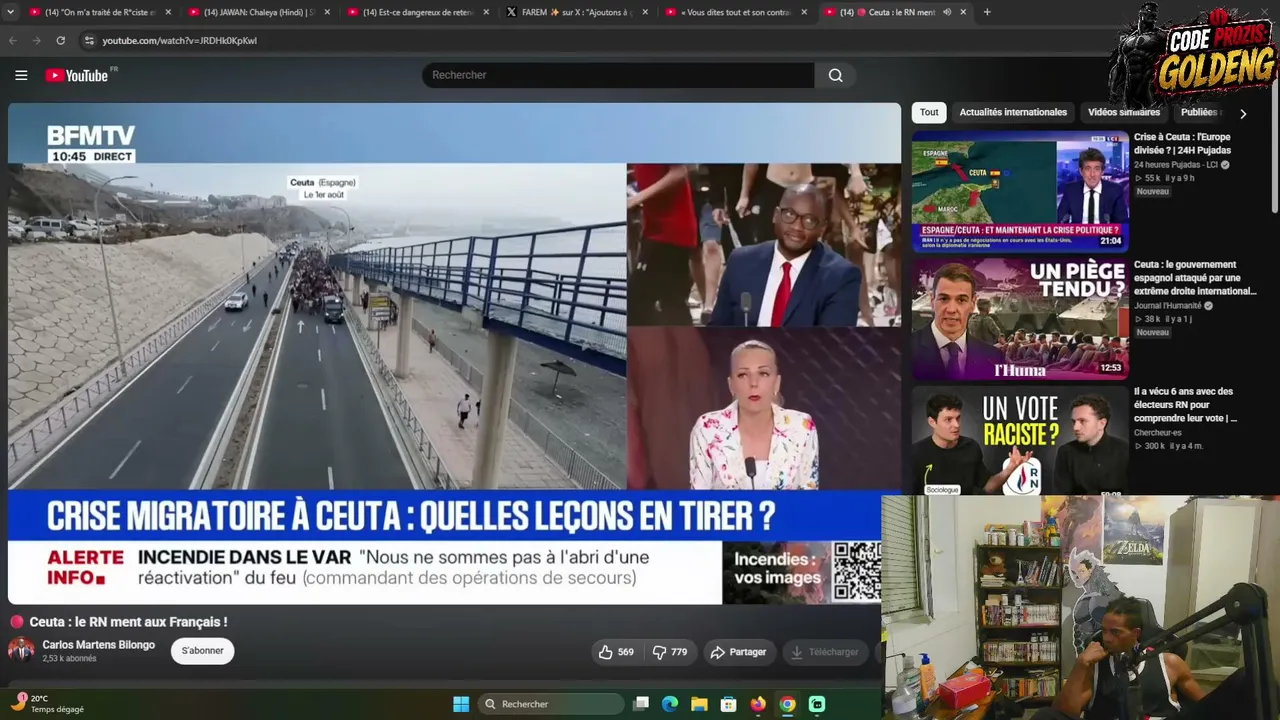Reload the current page
The height and width of the screenshot is (720, 1280).
[61, 40]
